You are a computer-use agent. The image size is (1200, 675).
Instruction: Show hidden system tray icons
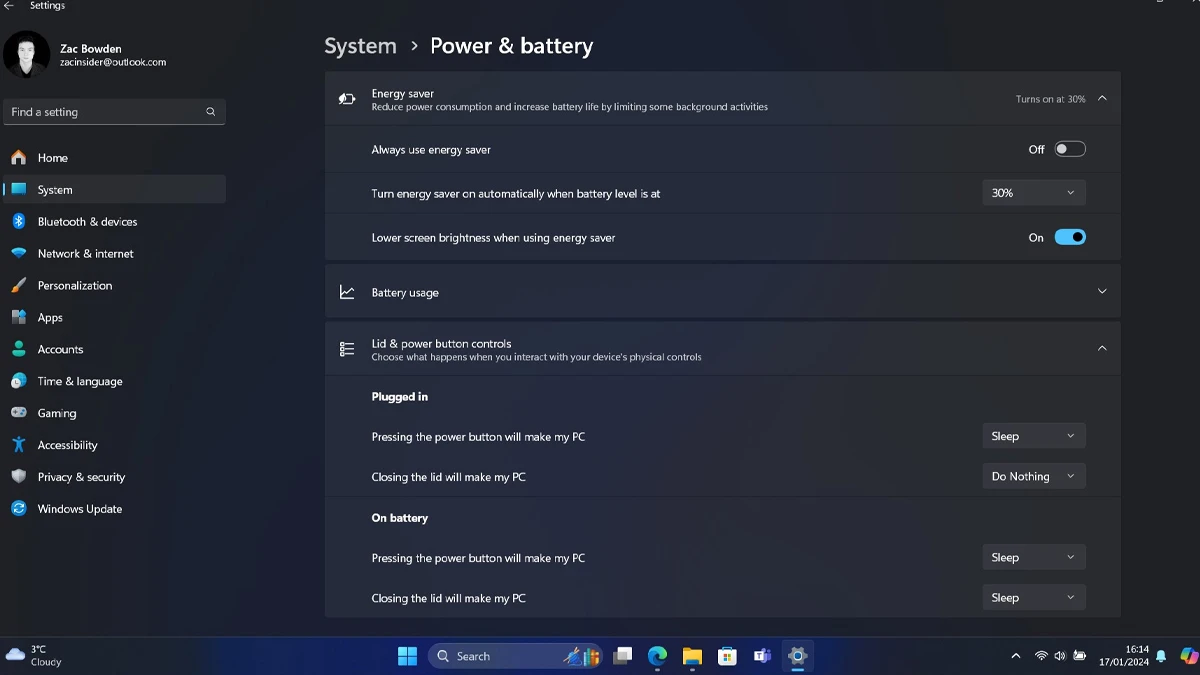coord(1016,656)
